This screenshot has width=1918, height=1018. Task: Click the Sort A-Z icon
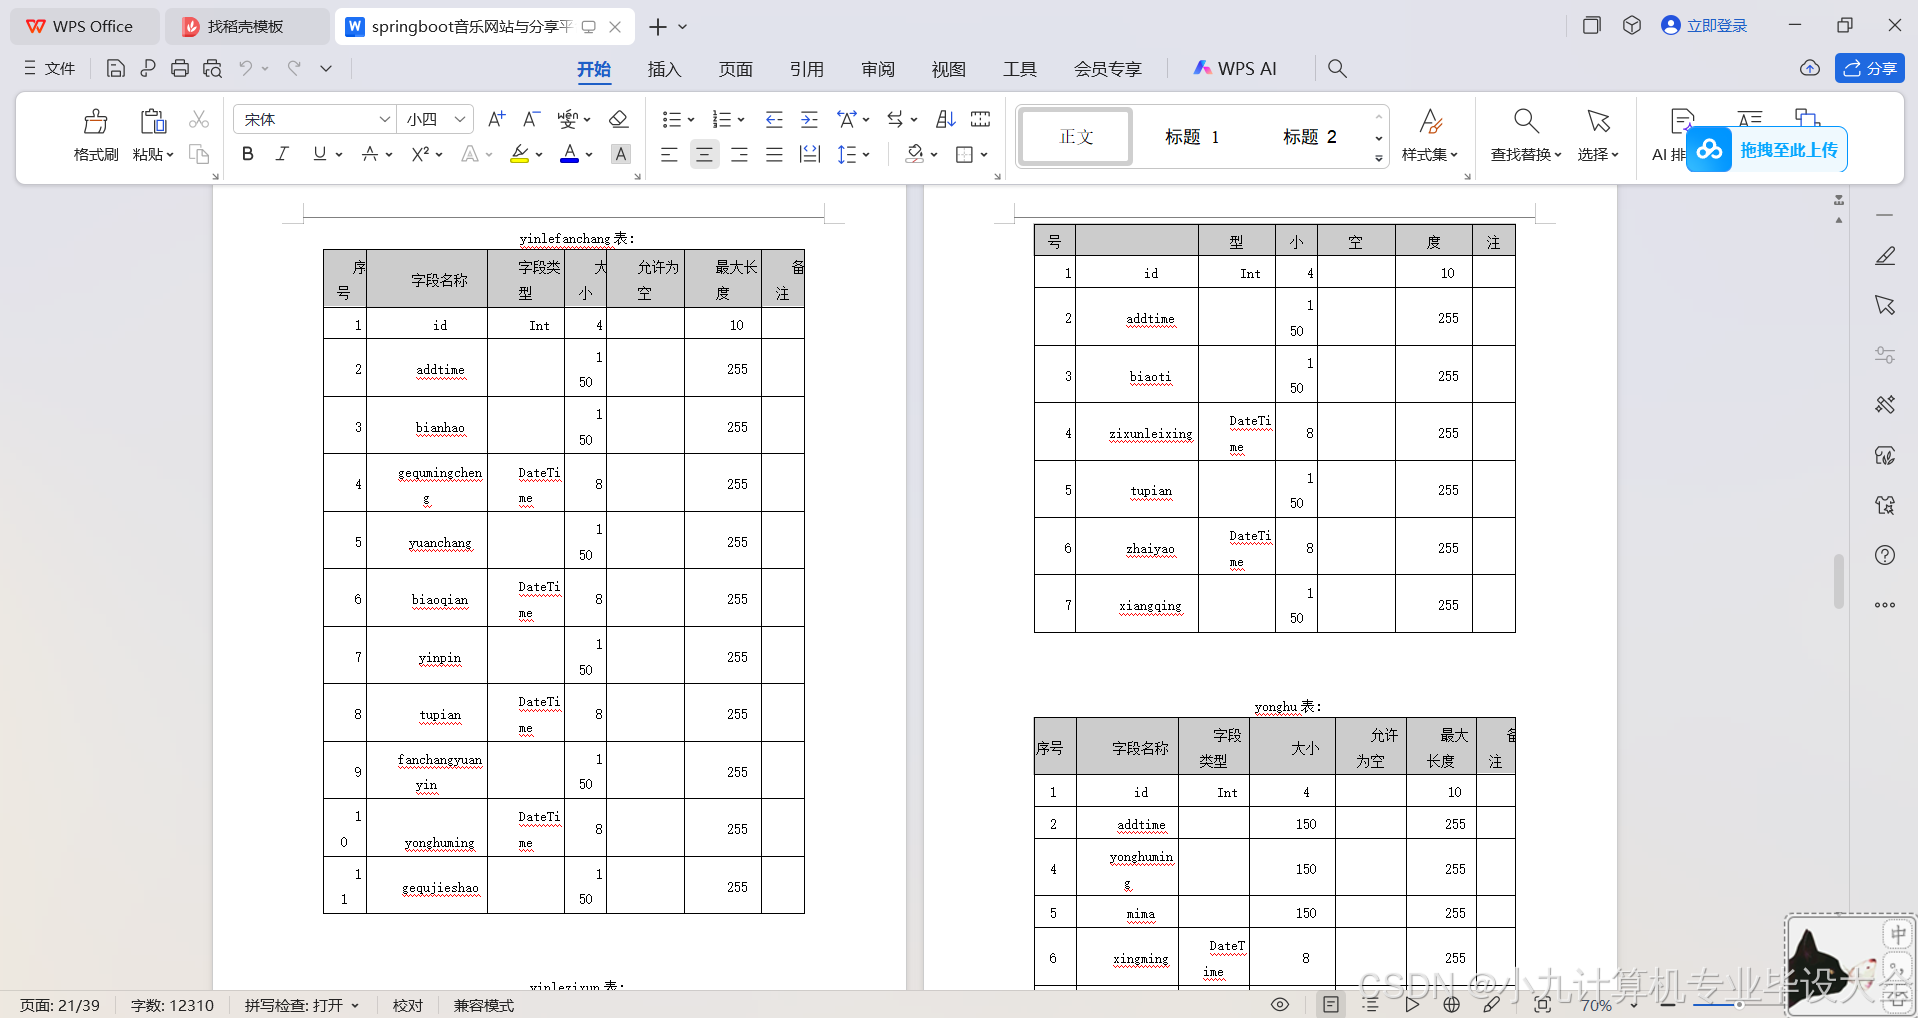(945, 120)
